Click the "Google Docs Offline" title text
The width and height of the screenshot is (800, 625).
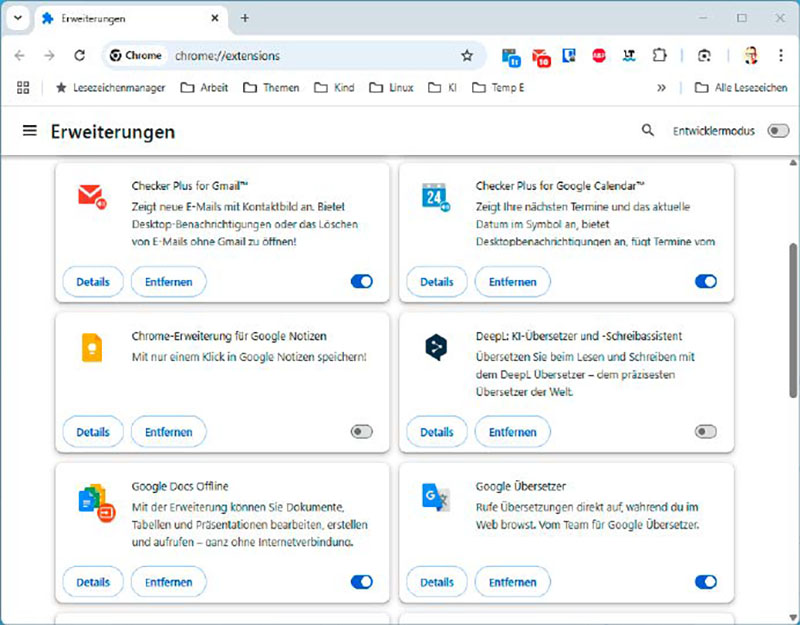coord(180,486)
